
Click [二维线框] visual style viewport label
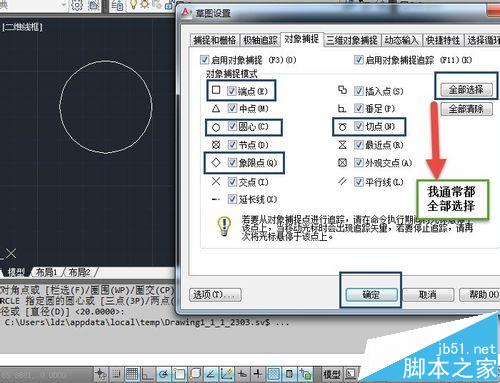tap(22, 27)
